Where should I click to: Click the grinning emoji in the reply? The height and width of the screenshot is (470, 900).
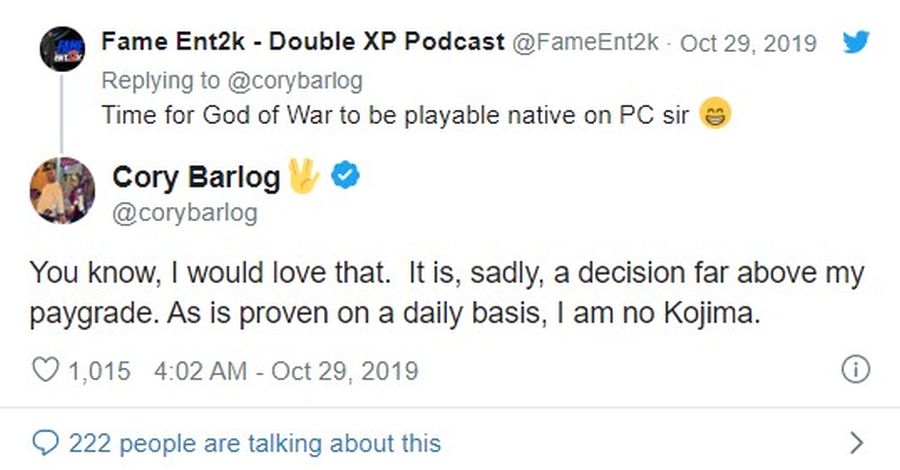715,114
